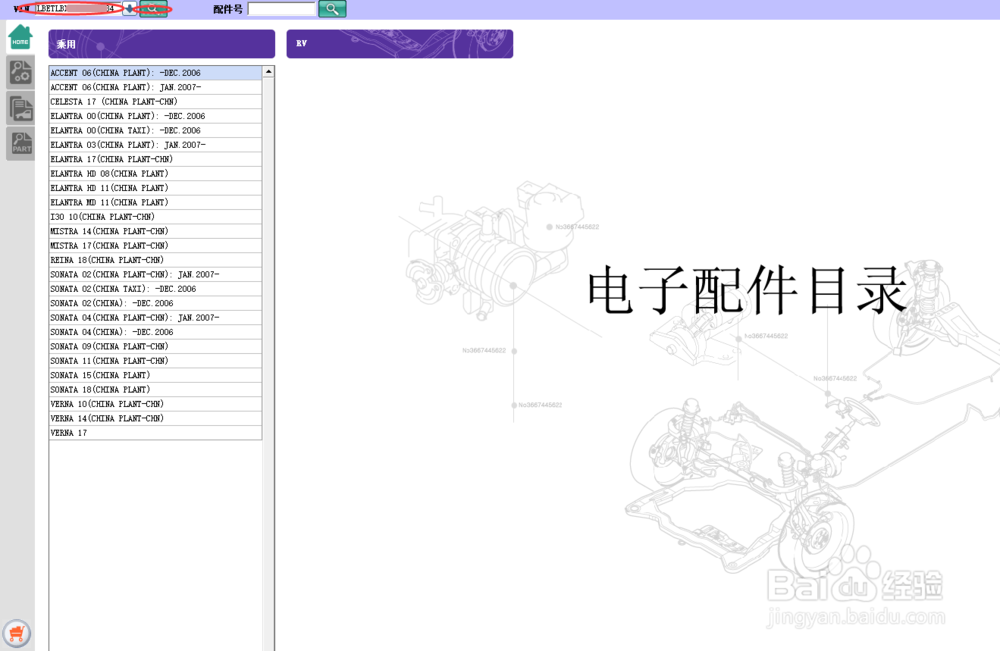Viewport: 1000px width, 651px height.
Task: Select VERNA 17 model row
Action: click(155, 433)
